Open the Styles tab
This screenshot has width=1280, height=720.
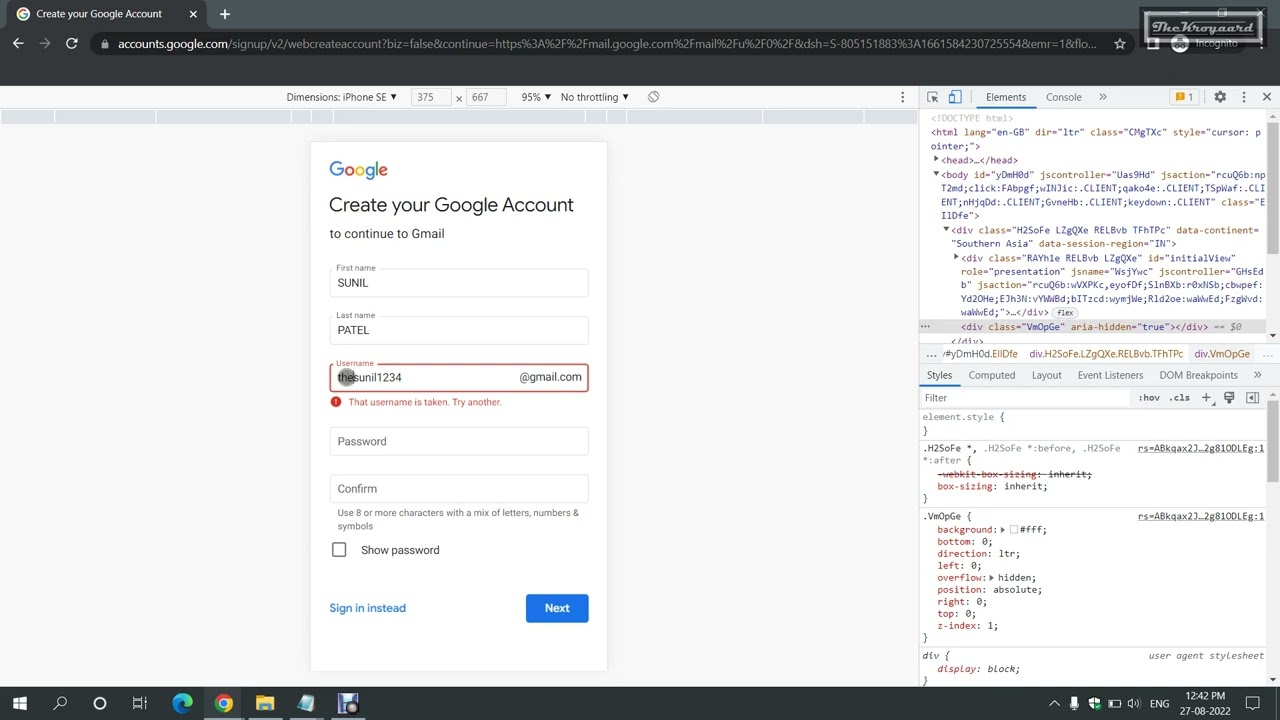point(939,375)
